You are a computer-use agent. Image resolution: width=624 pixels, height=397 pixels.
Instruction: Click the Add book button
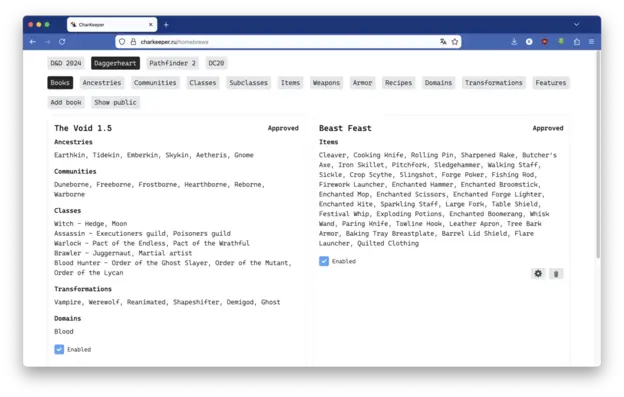pos(66,102)
